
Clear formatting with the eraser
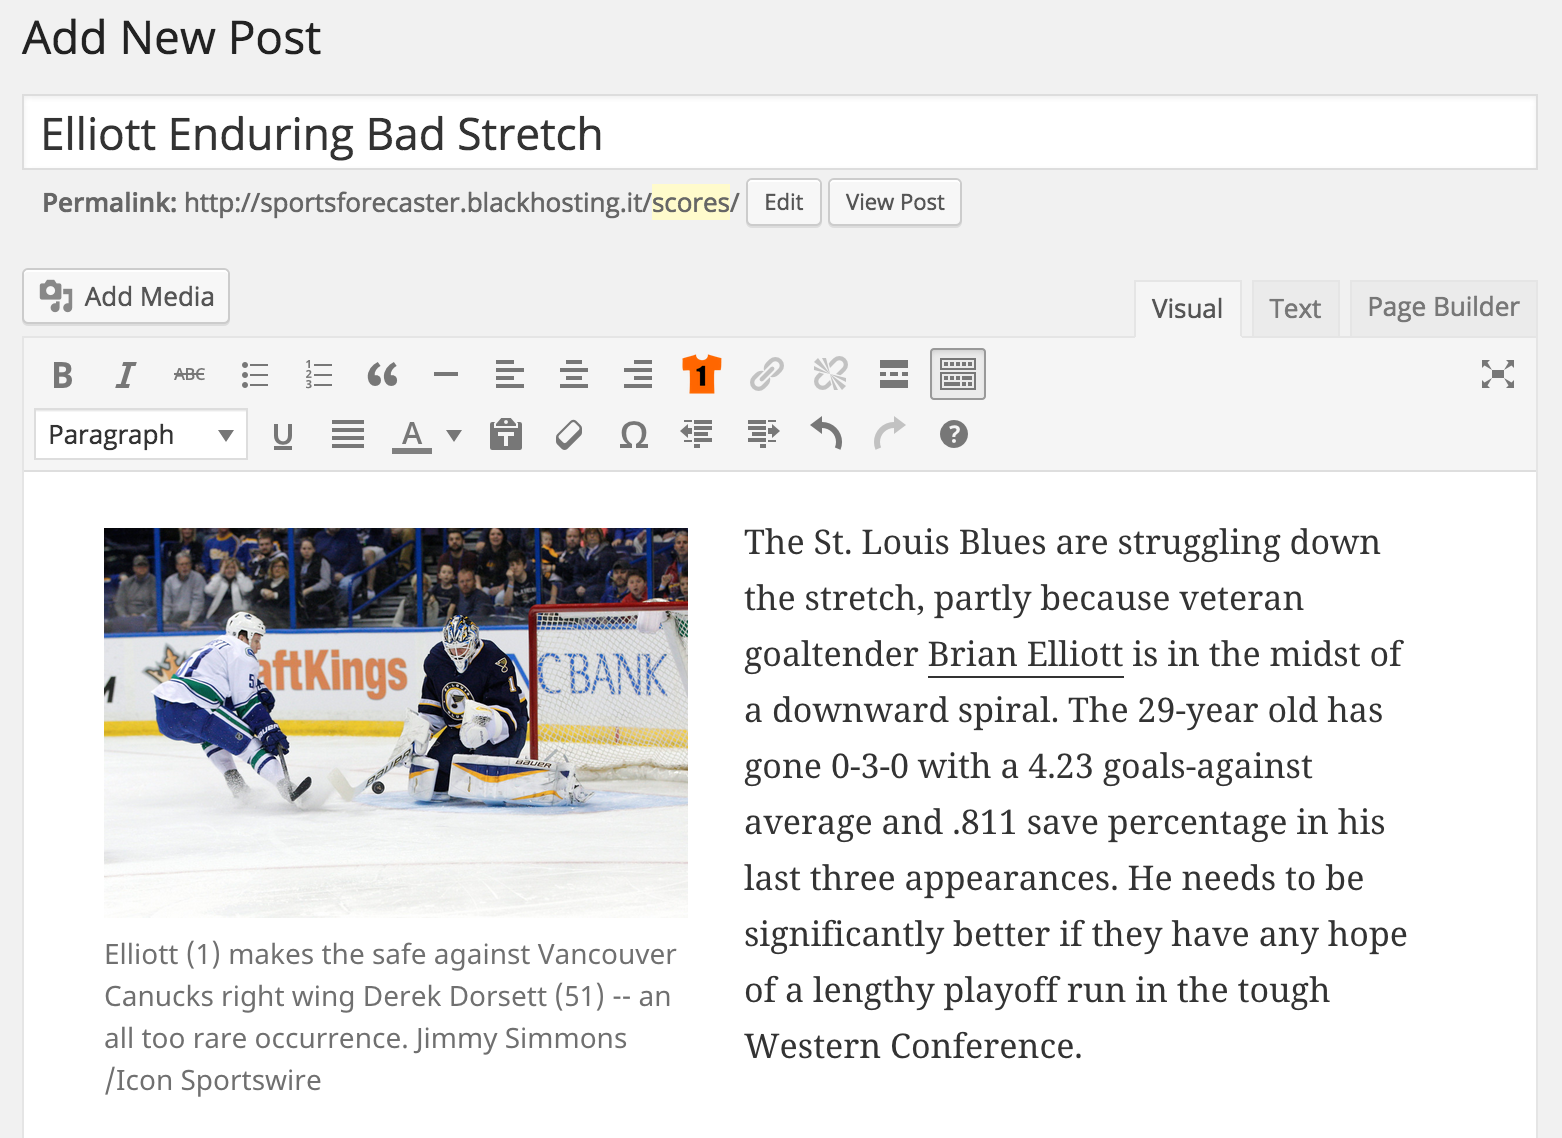click(x=569, y=435)
